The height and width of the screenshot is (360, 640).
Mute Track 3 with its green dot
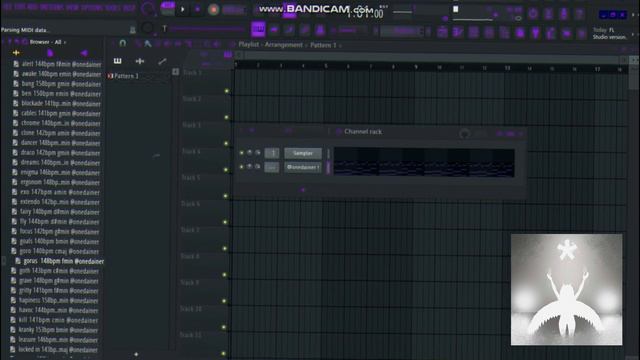(x=226, y=144)
